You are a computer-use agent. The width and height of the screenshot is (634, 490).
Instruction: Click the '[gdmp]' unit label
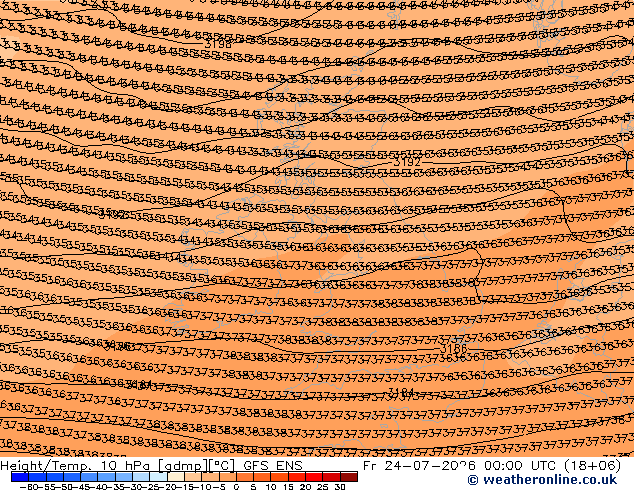point(183,466)
